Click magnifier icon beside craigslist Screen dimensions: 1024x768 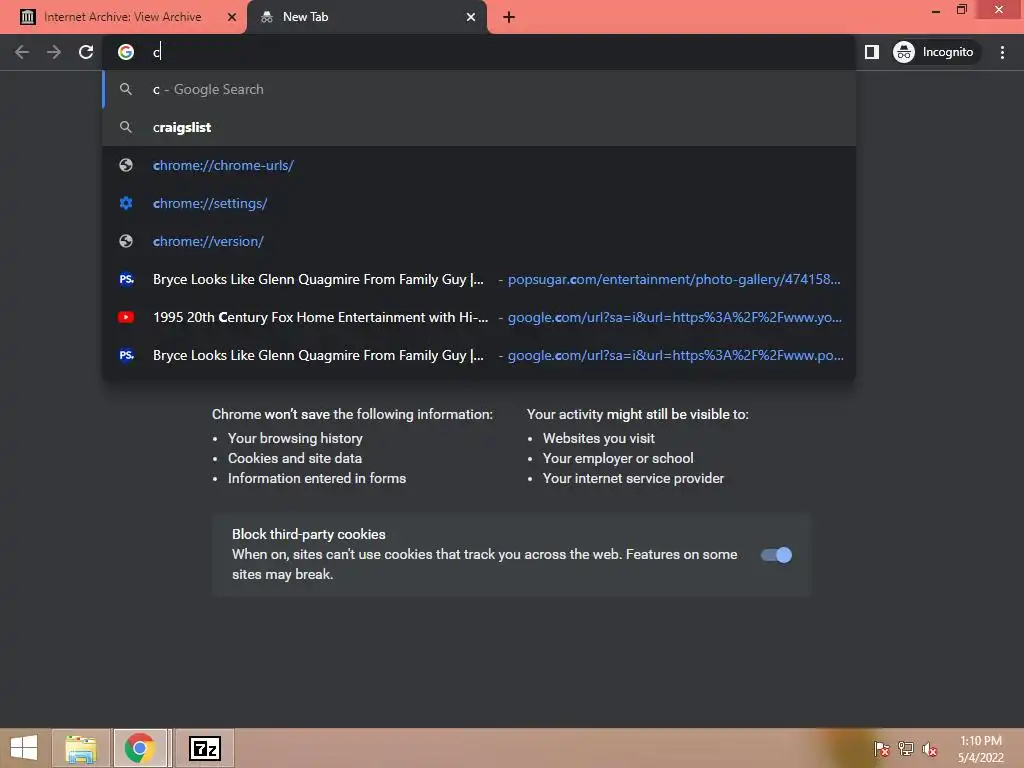126,127
